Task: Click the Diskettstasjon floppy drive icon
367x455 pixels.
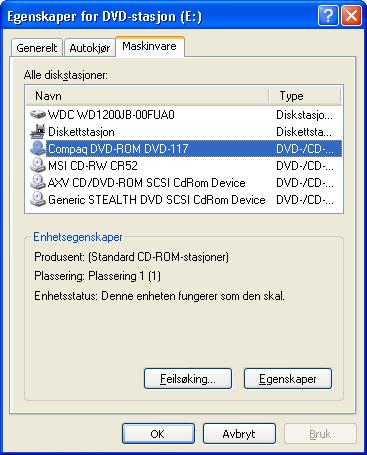Action: 37,132
